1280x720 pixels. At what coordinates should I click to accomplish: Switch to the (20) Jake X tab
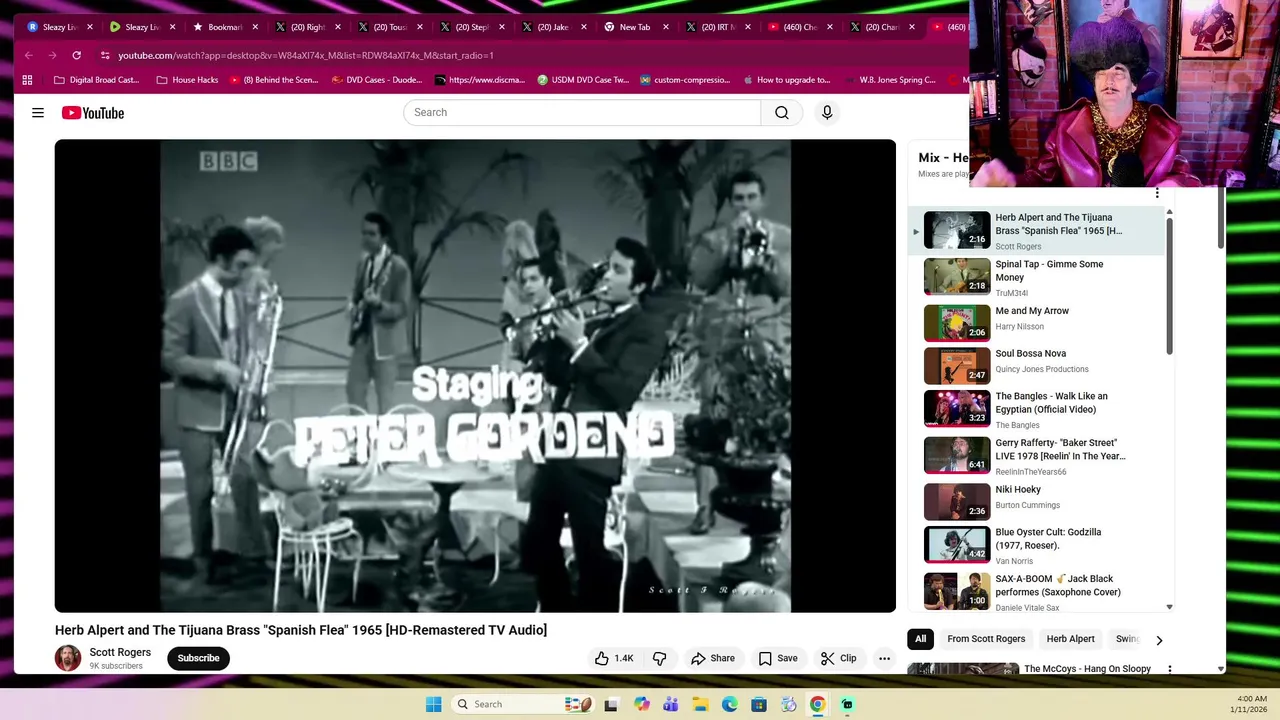point(552,27)
